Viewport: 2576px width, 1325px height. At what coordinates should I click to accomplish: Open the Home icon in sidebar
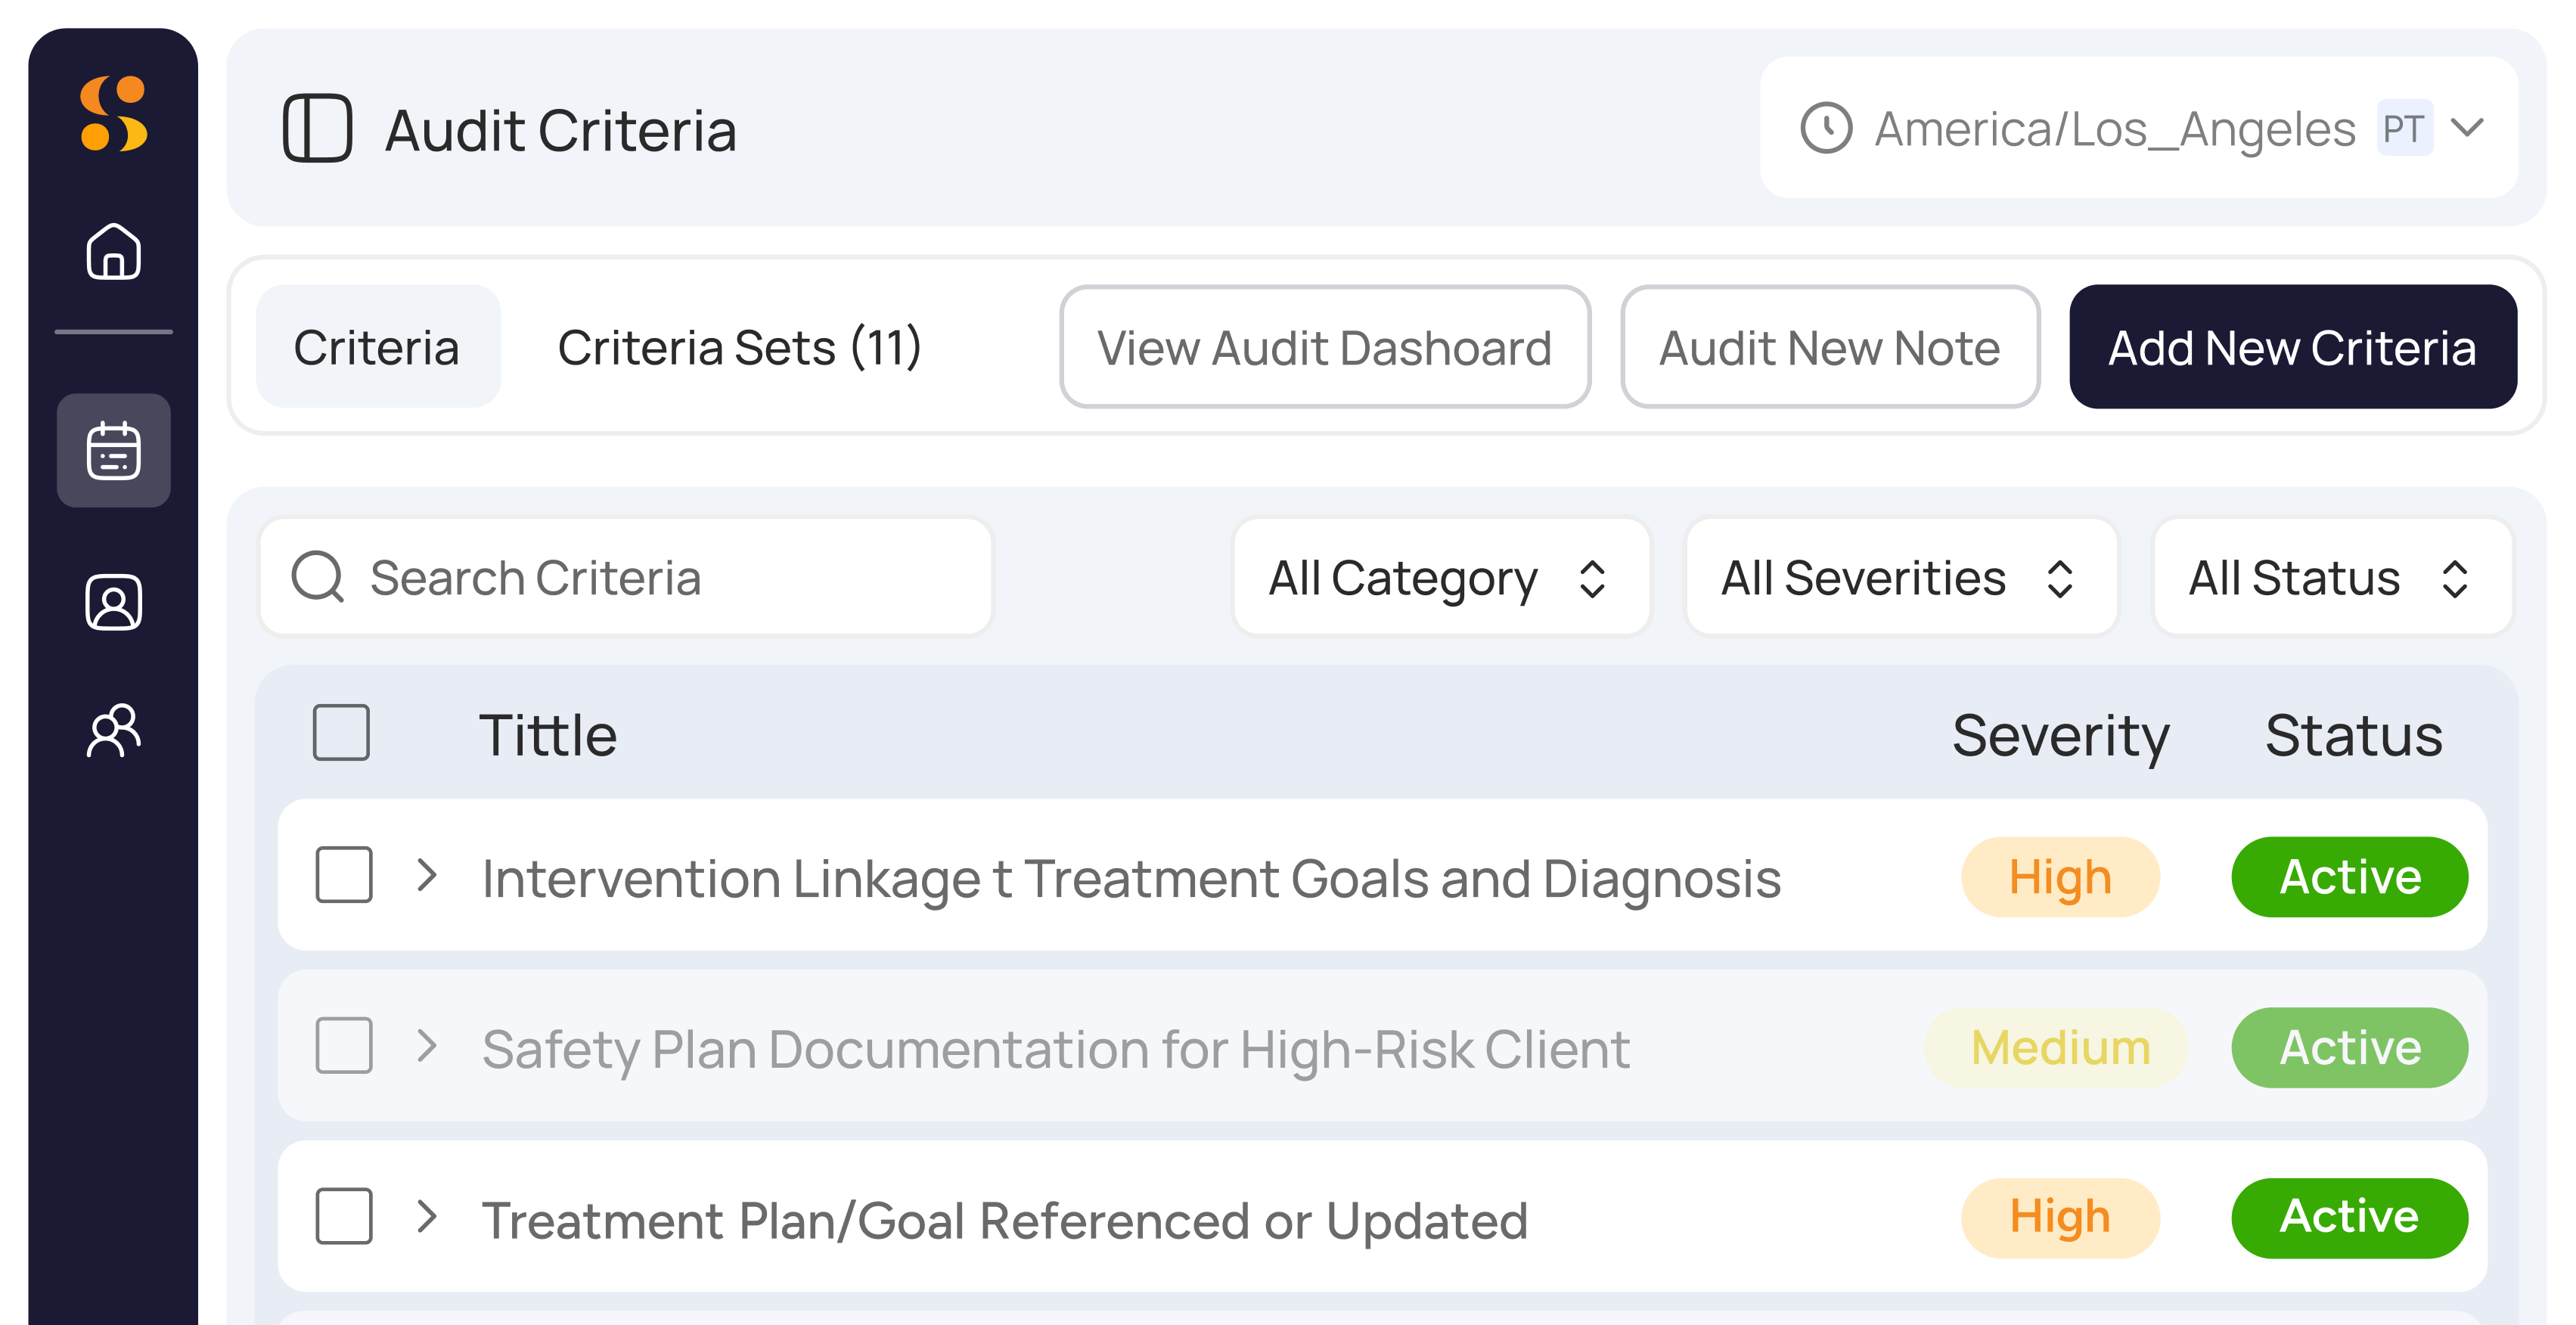pyautogui.click(x=113, y=251)
